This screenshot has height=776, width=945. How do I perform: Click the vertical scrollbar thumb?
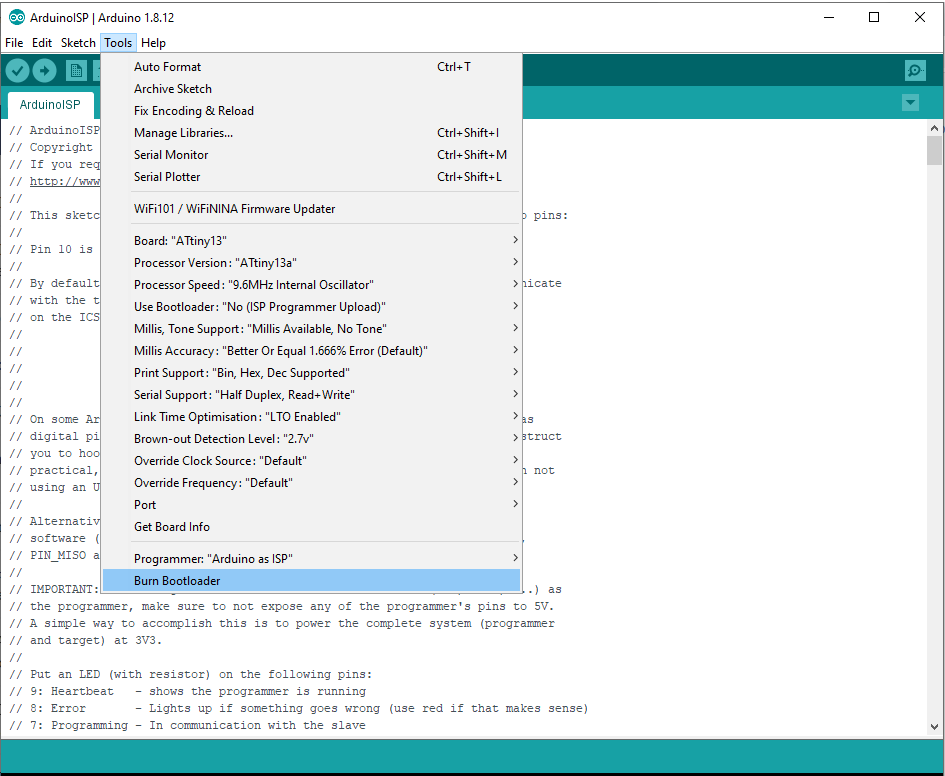934,150
